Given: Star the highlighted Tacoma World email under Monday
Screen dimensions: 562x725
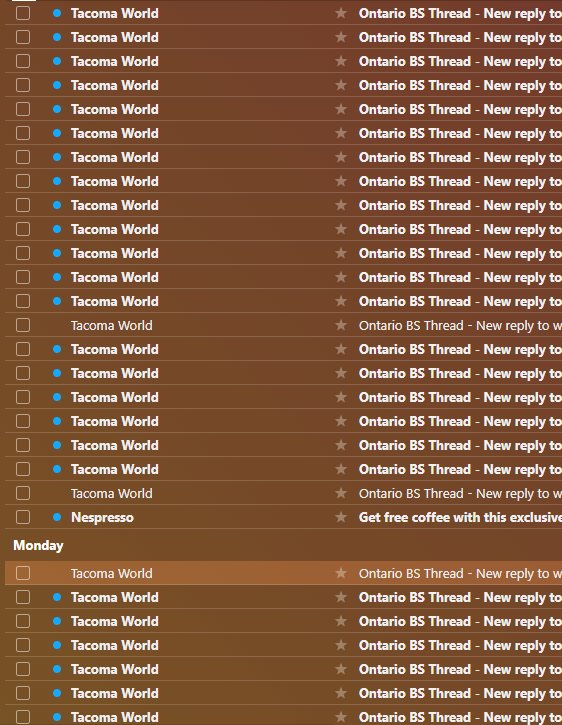Looking at the screenshot, I should click(341, 573).
